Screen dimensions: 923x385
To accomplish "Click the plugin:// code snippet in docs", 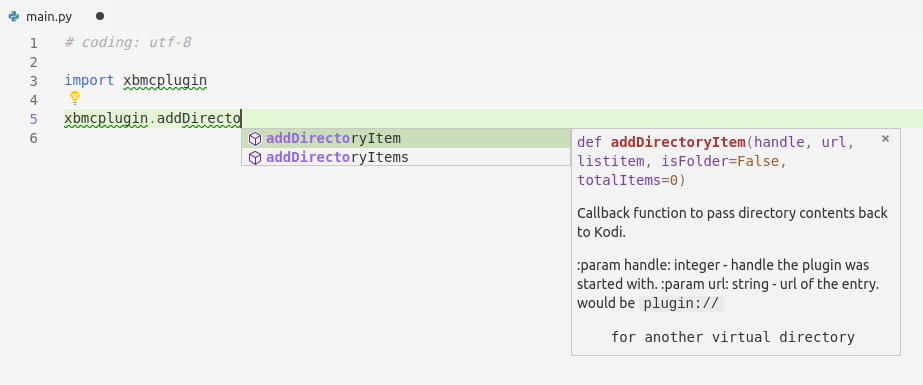I will 682,304.
